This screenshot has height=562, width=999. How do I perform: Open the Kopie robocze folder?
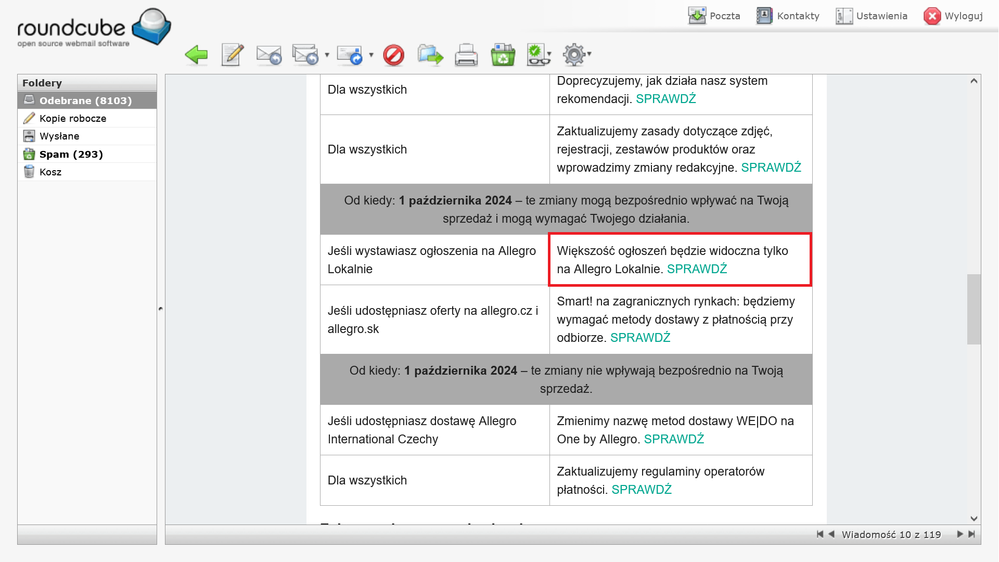point(87,119)
